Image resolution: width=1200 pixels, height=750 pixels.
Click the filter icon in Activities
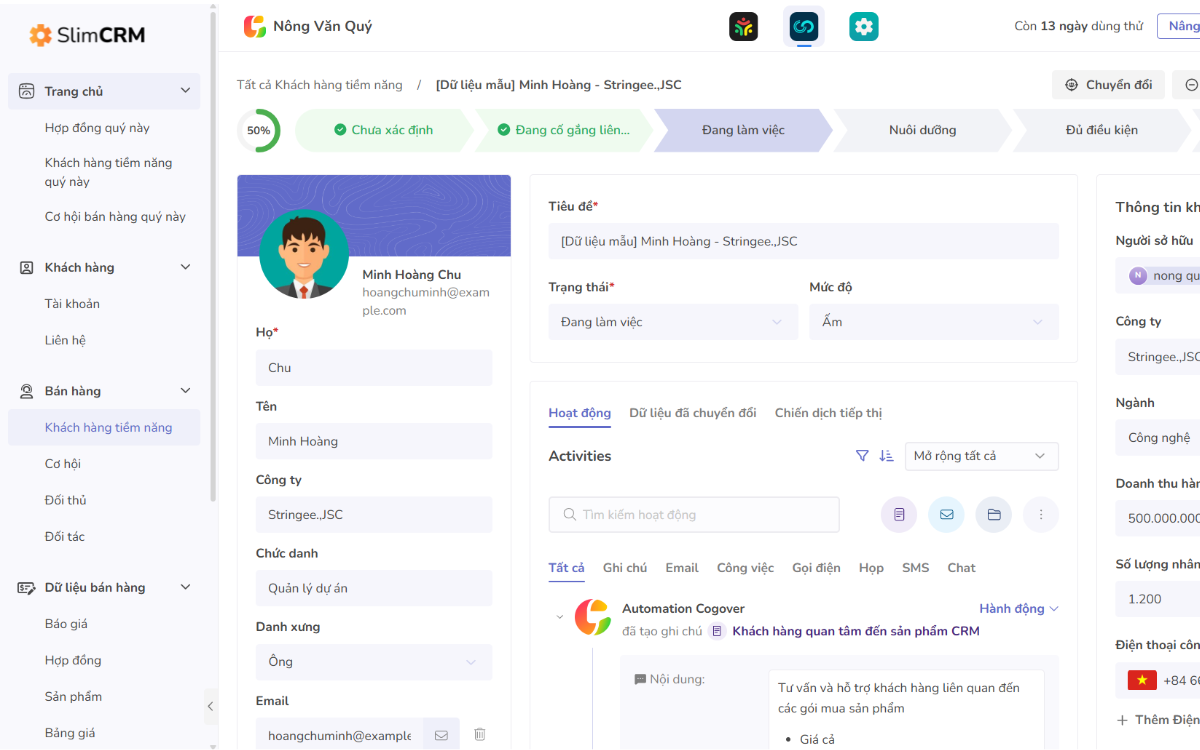coord(862,456)
